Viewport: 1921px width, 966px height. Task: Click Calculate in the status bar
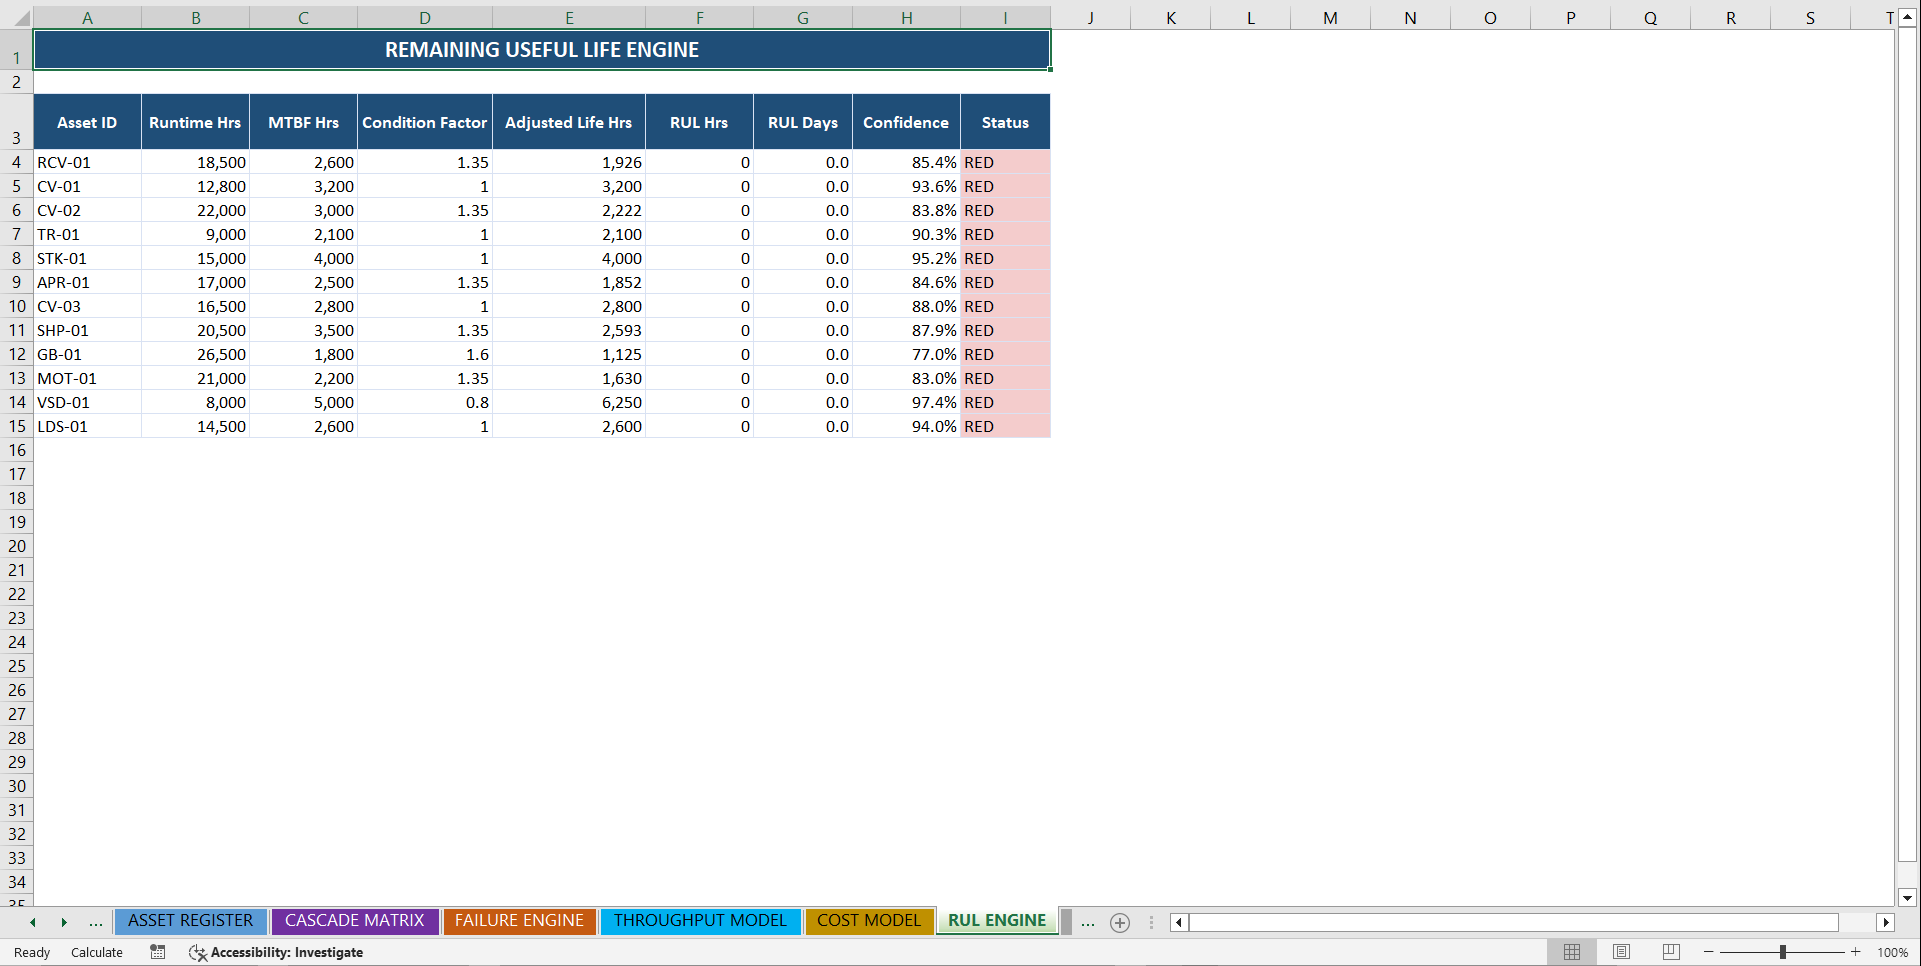(96, 952)
